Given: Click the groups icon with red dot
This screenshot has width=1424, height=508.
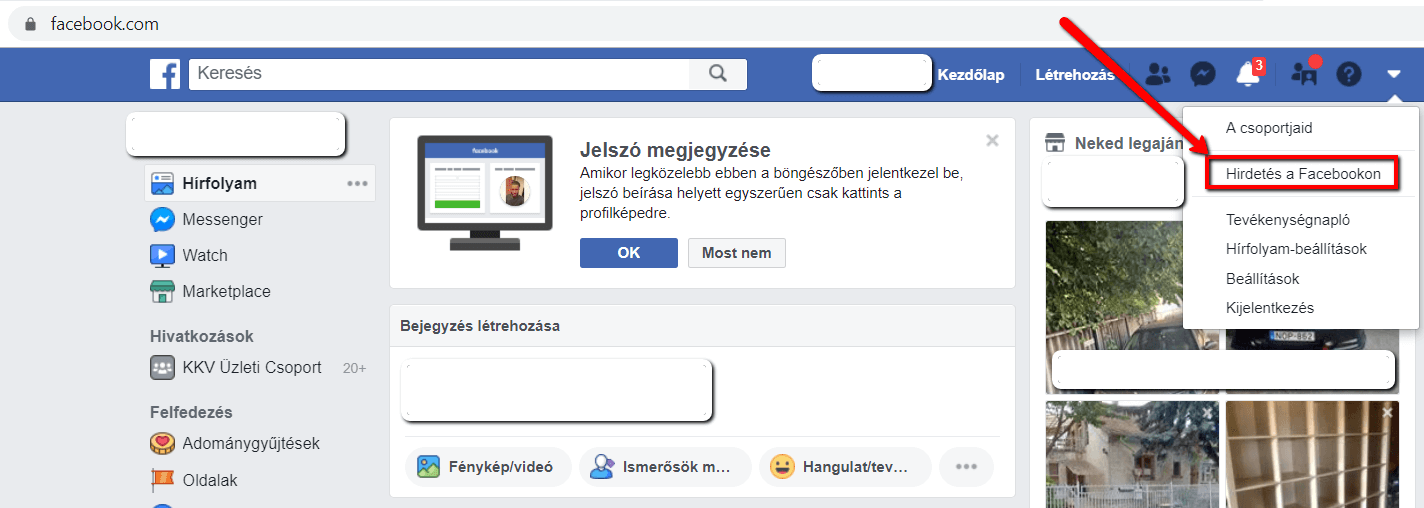Looking at the screenshot, I should point(1304,72).
